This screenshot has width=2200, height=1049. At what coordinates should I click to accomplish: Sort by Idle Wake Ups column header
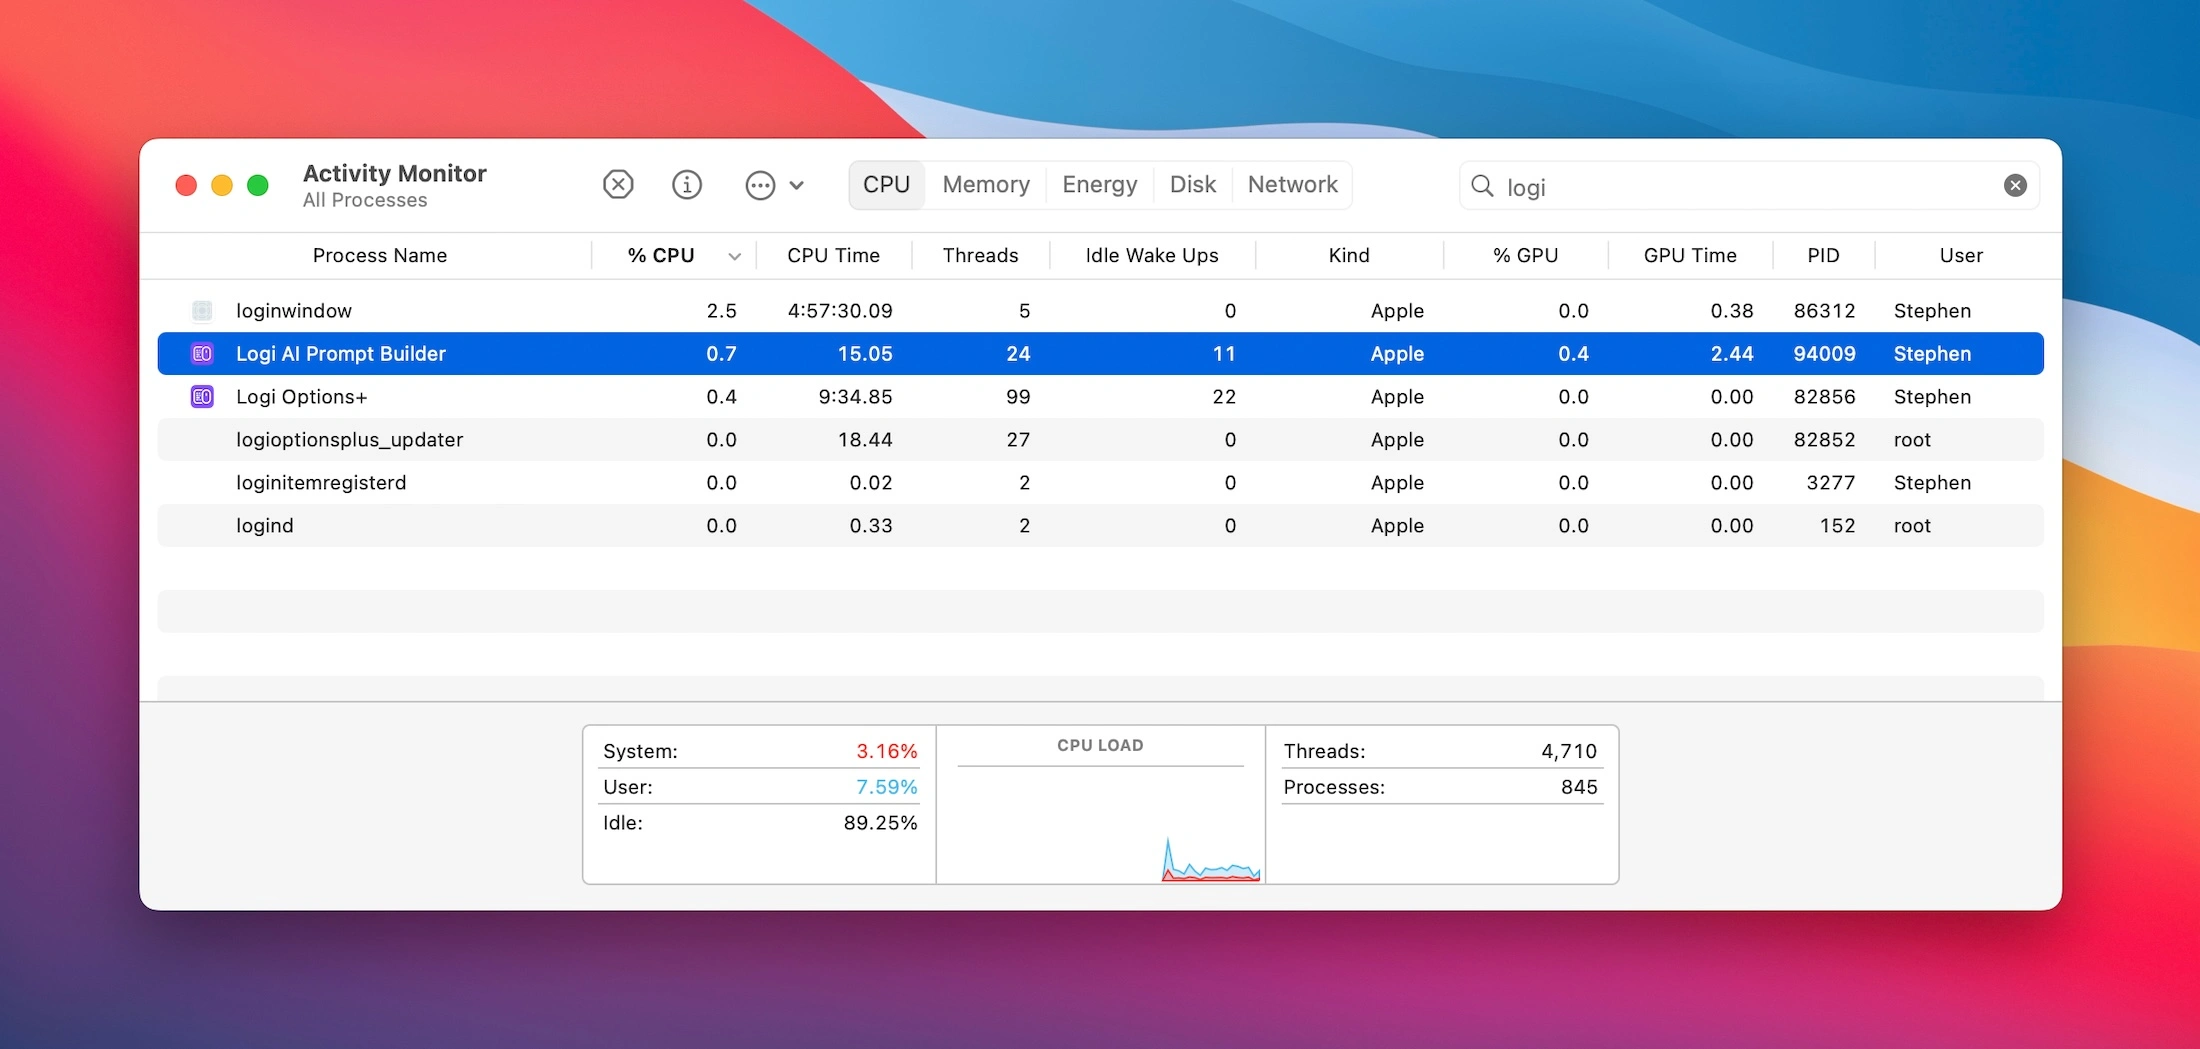[x=1152, y=256]
